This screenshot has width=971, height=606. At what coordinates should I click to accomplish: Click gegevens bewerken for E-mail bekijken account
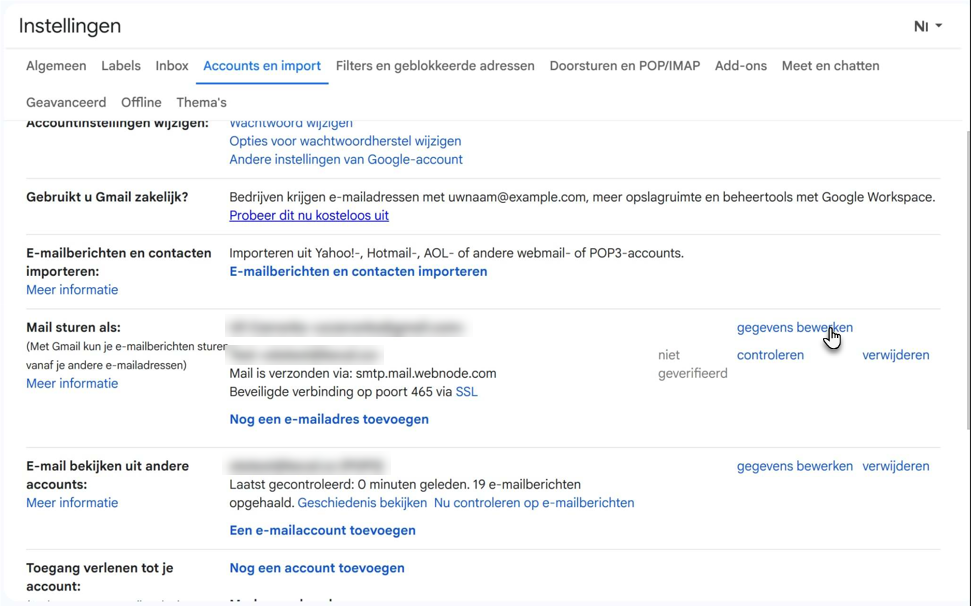click(795, 466)
